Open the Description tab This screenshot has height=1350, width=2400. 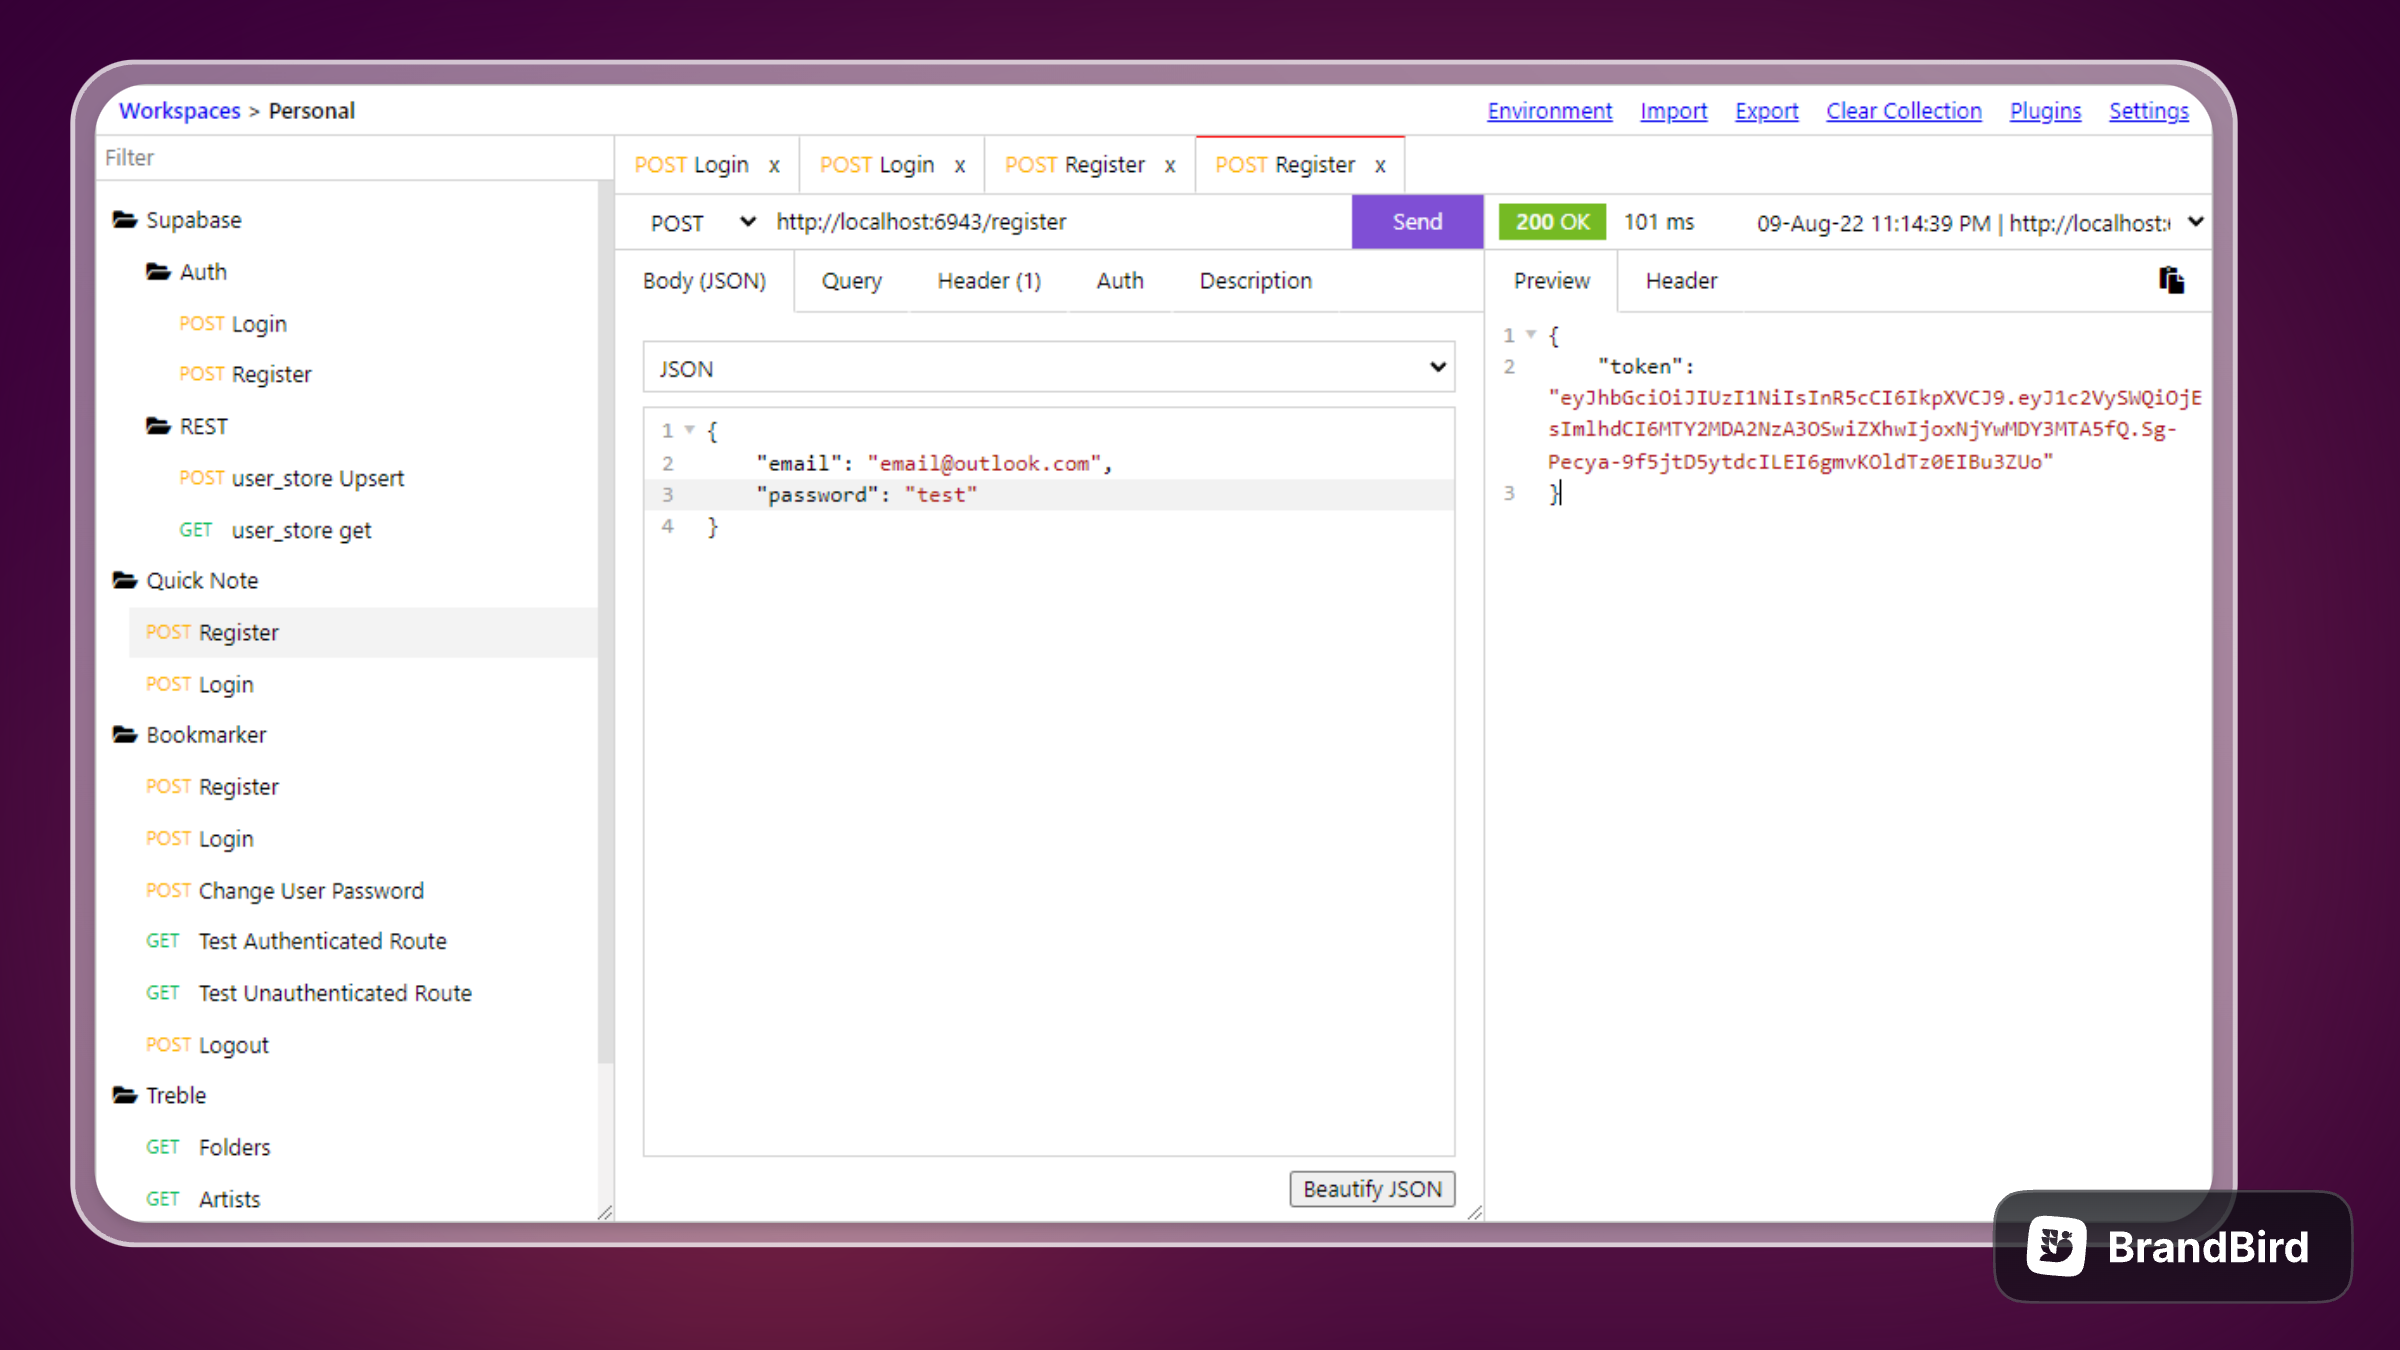pyautogui.click(x=1256, y=281)
